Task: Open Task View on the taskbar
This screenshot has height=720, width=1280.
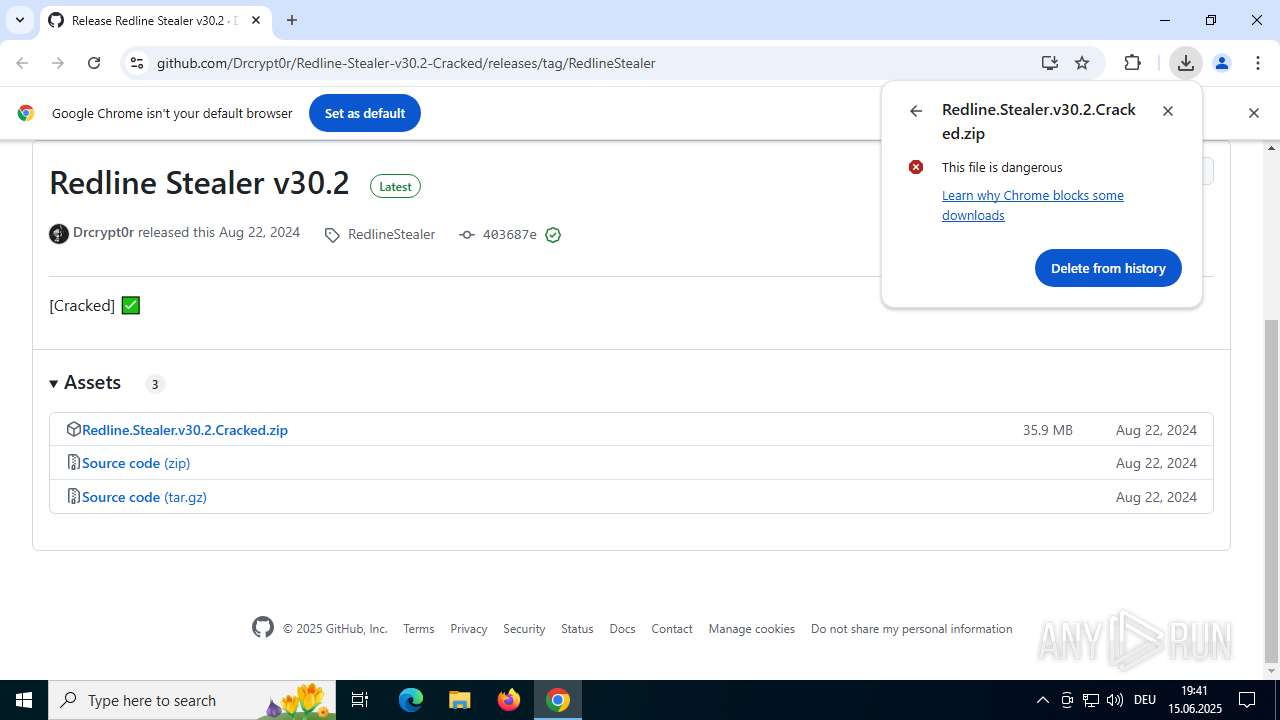Action: 360,700
